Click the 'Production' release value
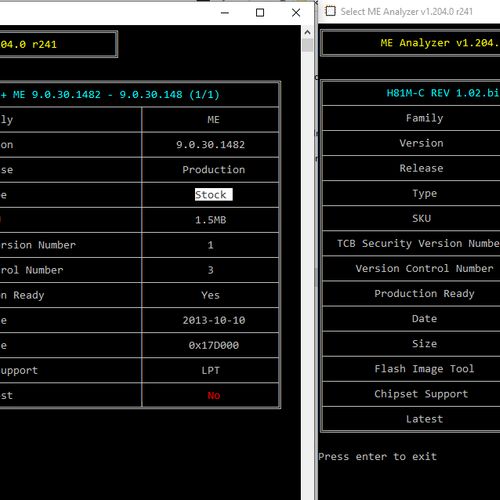Screen dimensions: 500x500 tap(214, 170)
